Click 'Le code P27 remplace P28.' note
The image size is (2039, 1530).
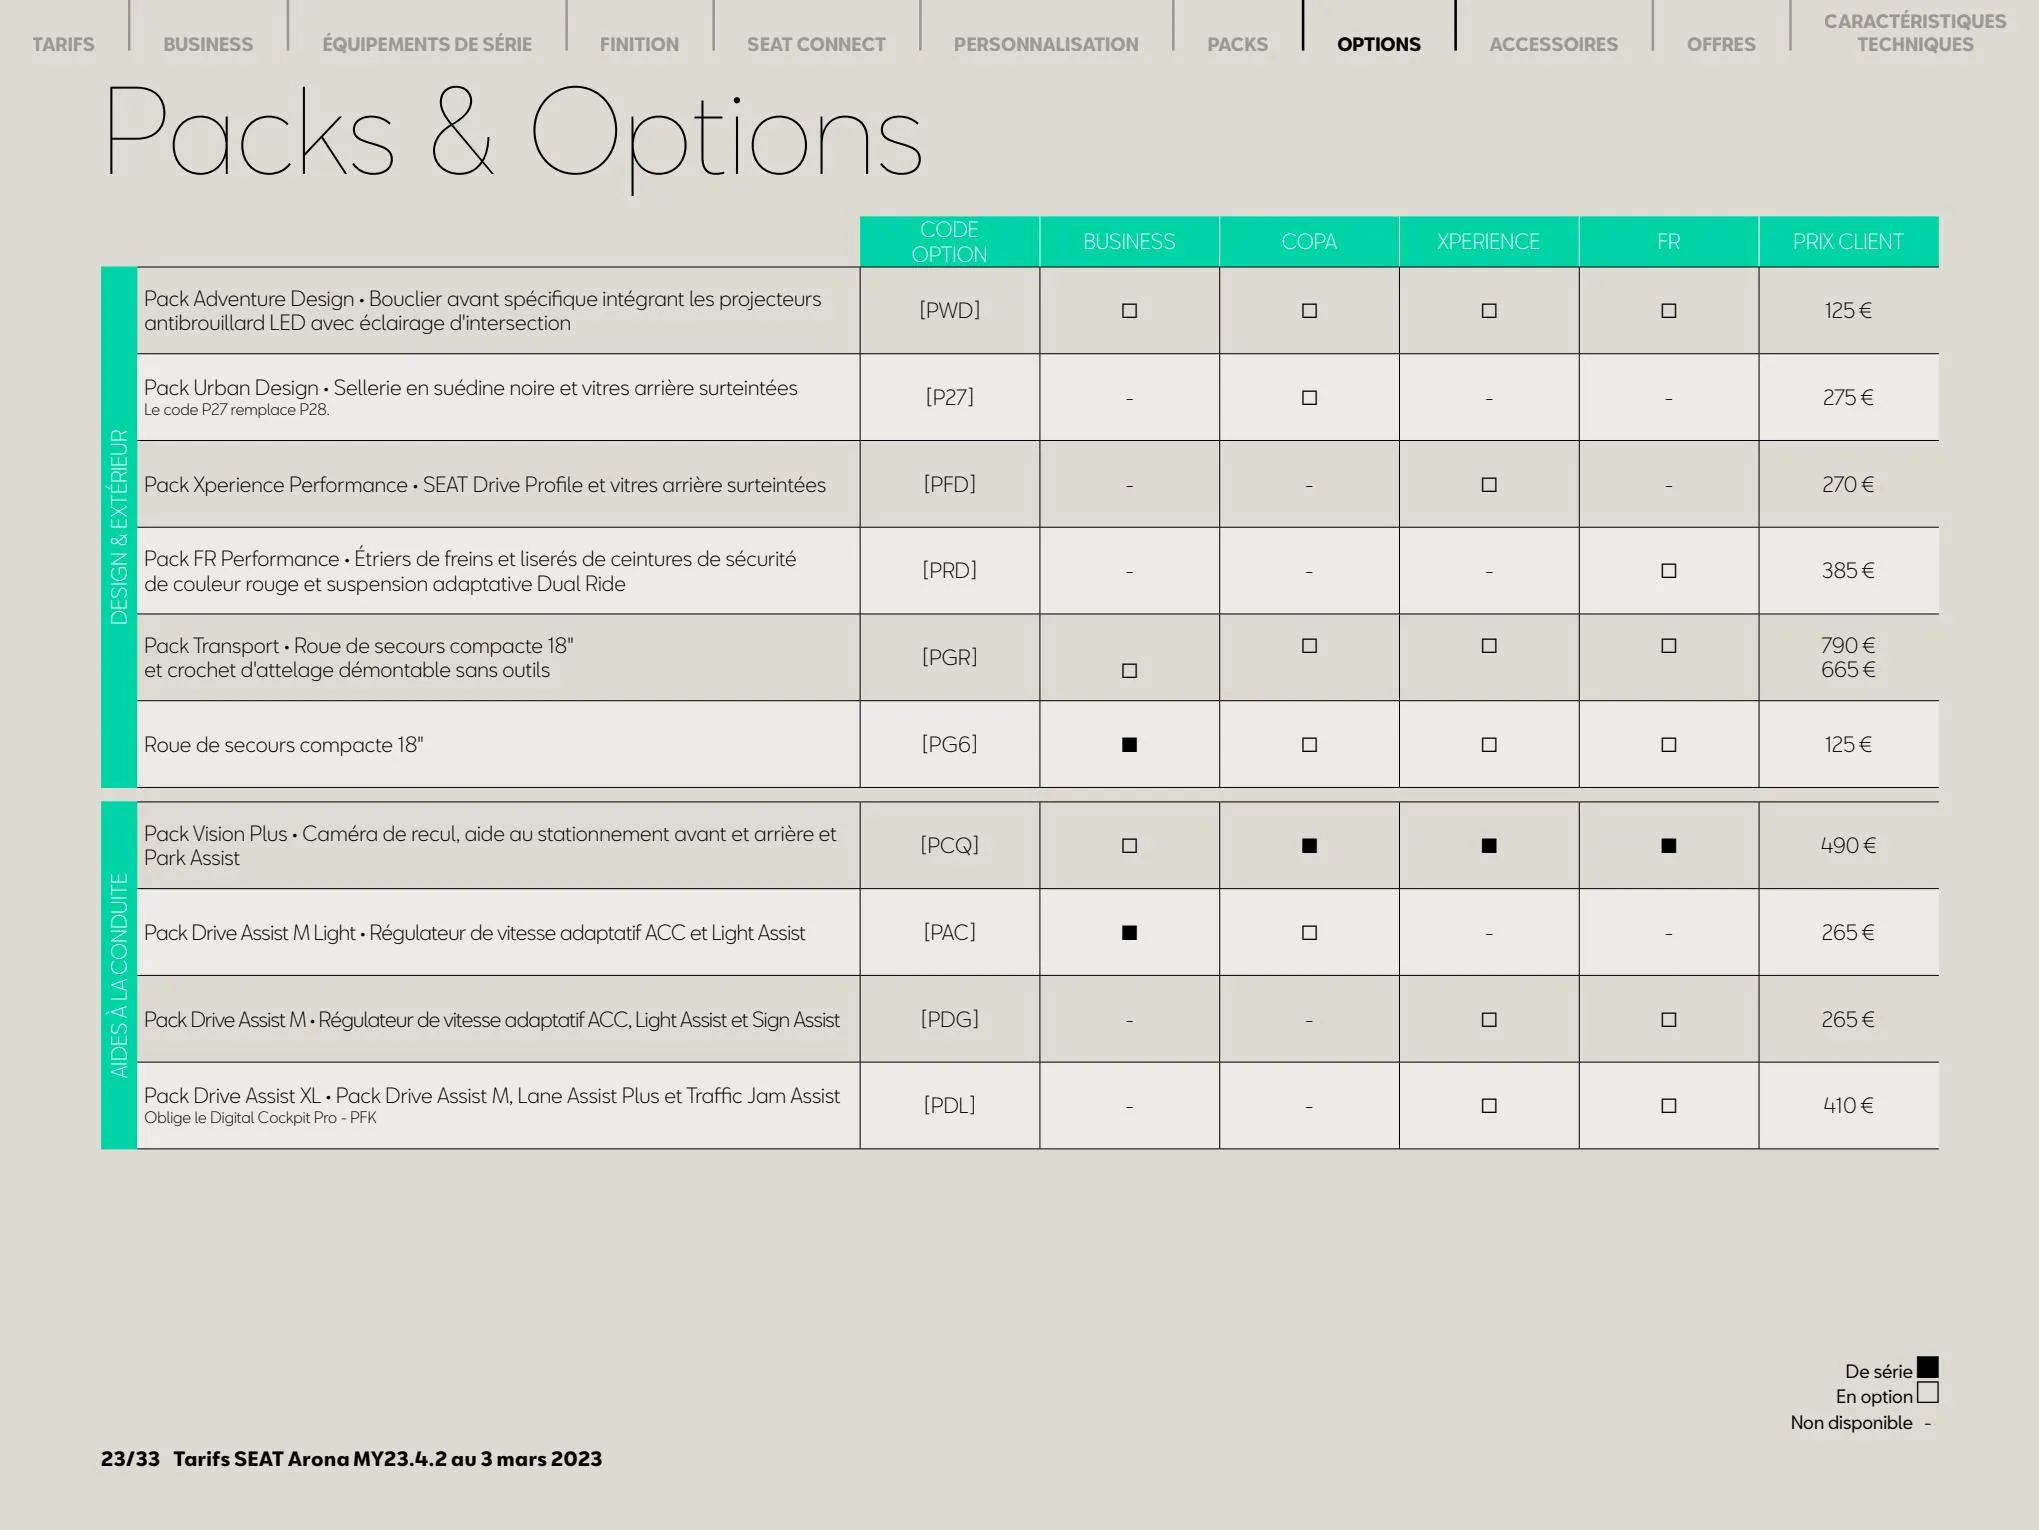click(236, 410)
